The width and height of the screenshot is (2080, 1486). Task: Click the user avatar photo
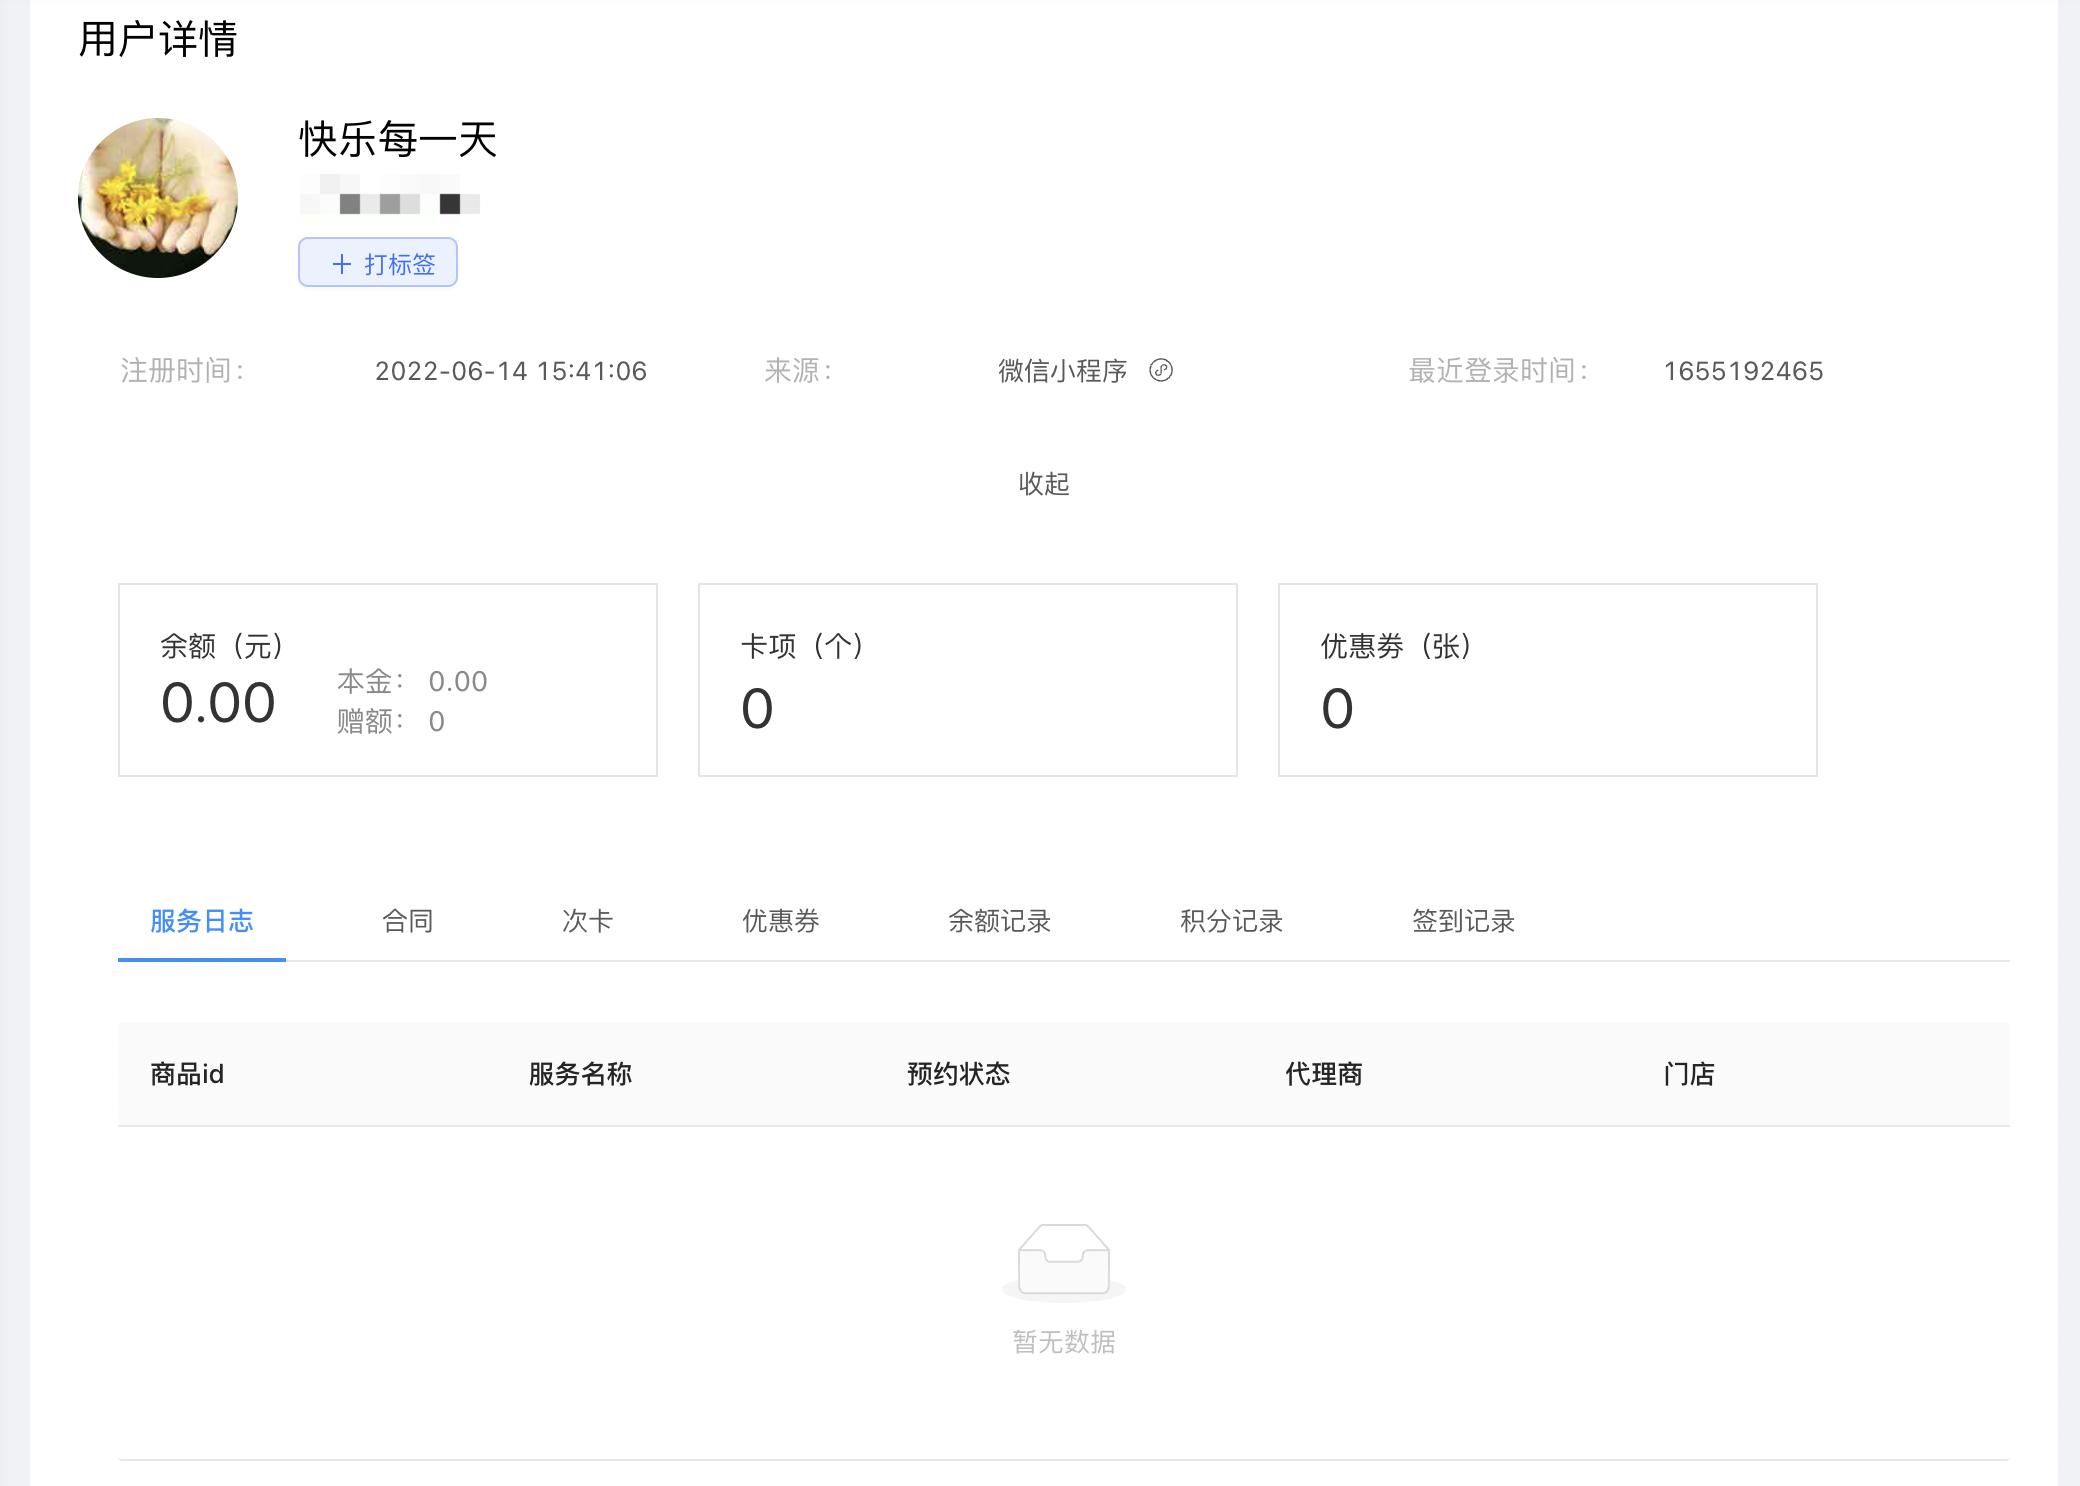pyautogui.click(x=158, y=198)
